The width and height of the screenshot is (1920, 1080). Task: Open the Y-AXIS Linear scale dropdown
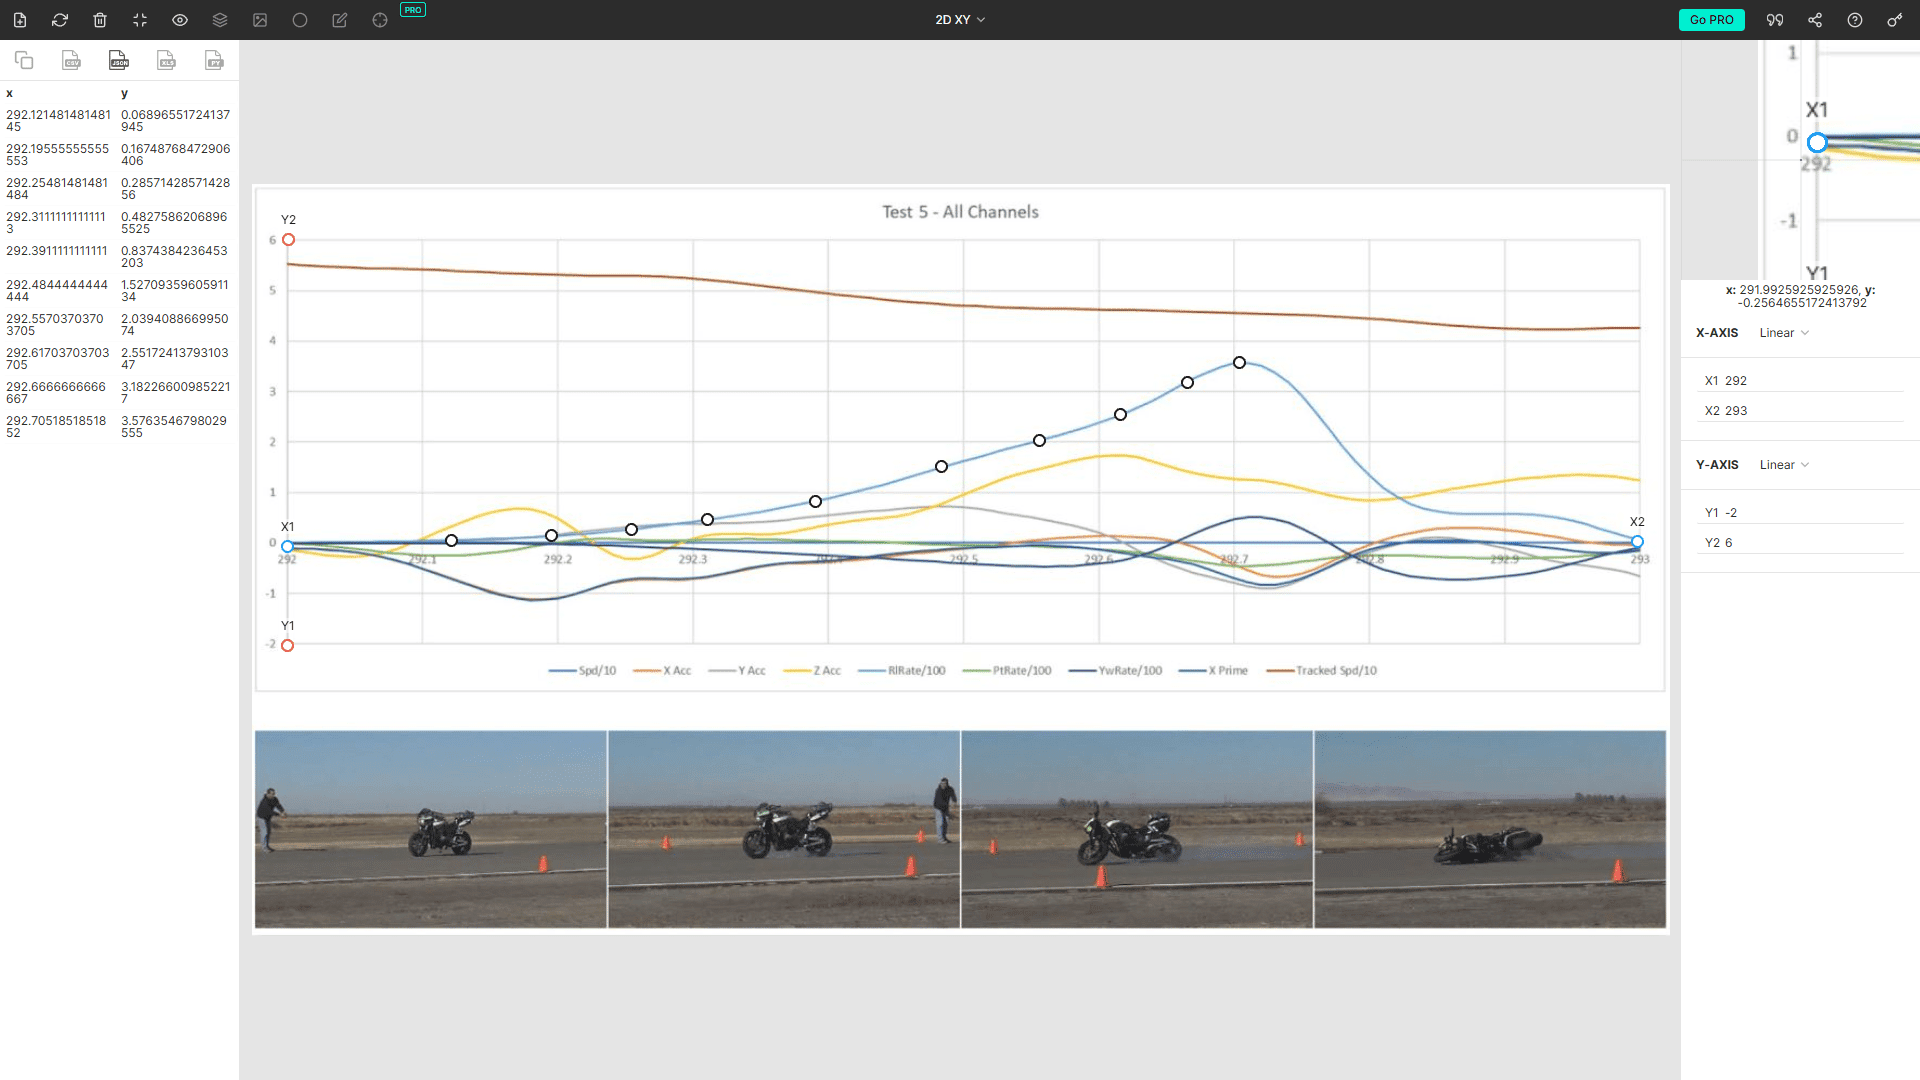pos(1784,465)
